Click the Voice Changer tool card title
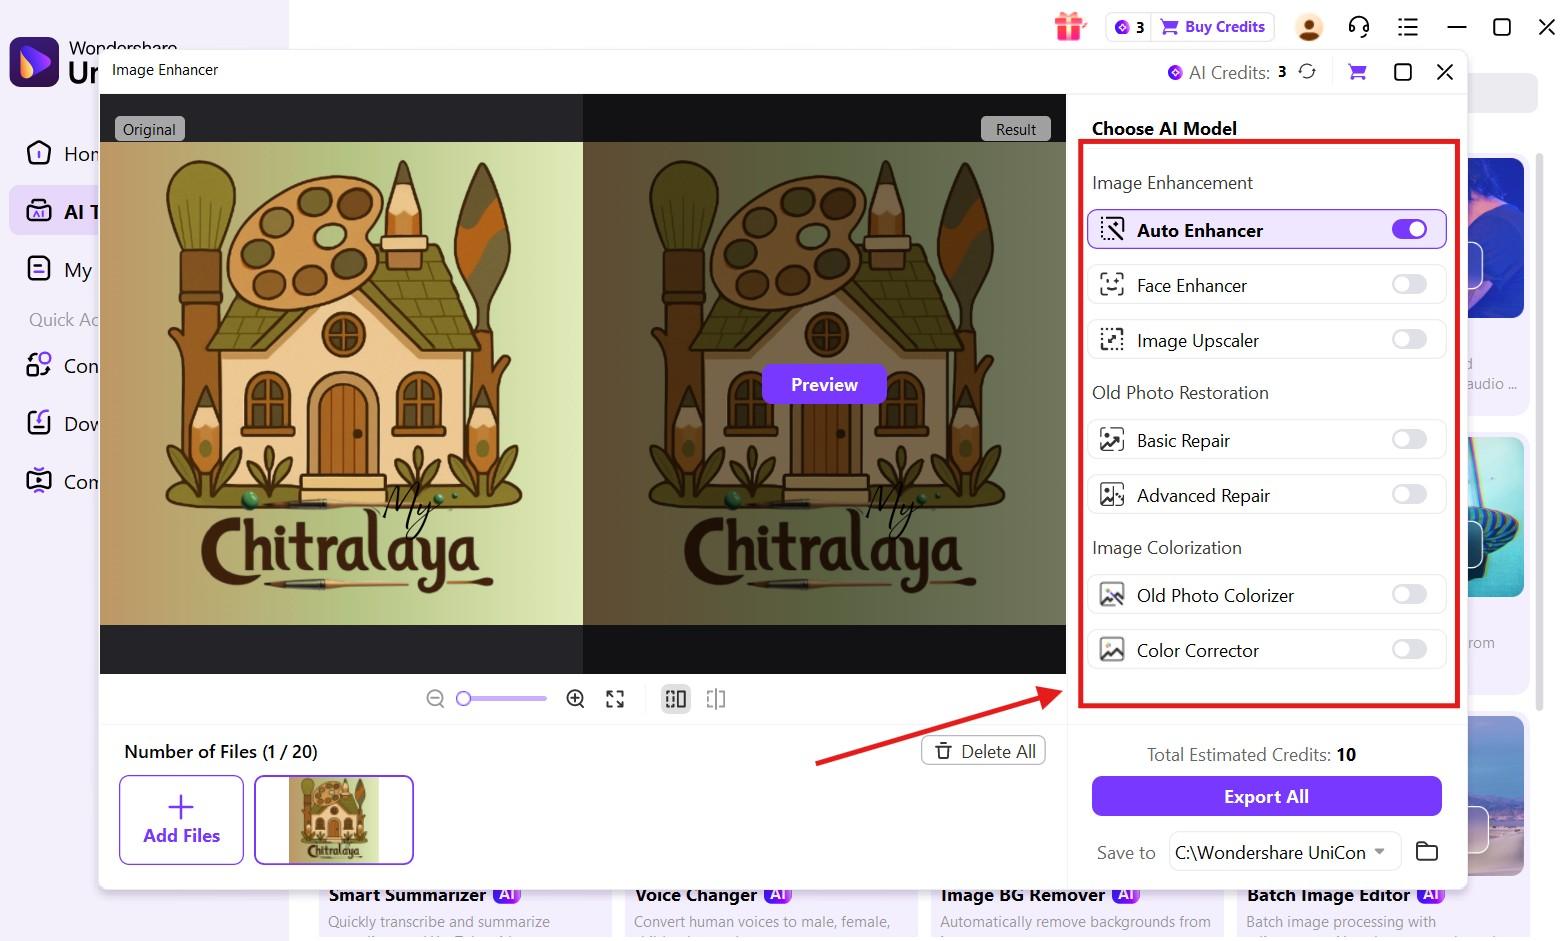 [696, 895]
